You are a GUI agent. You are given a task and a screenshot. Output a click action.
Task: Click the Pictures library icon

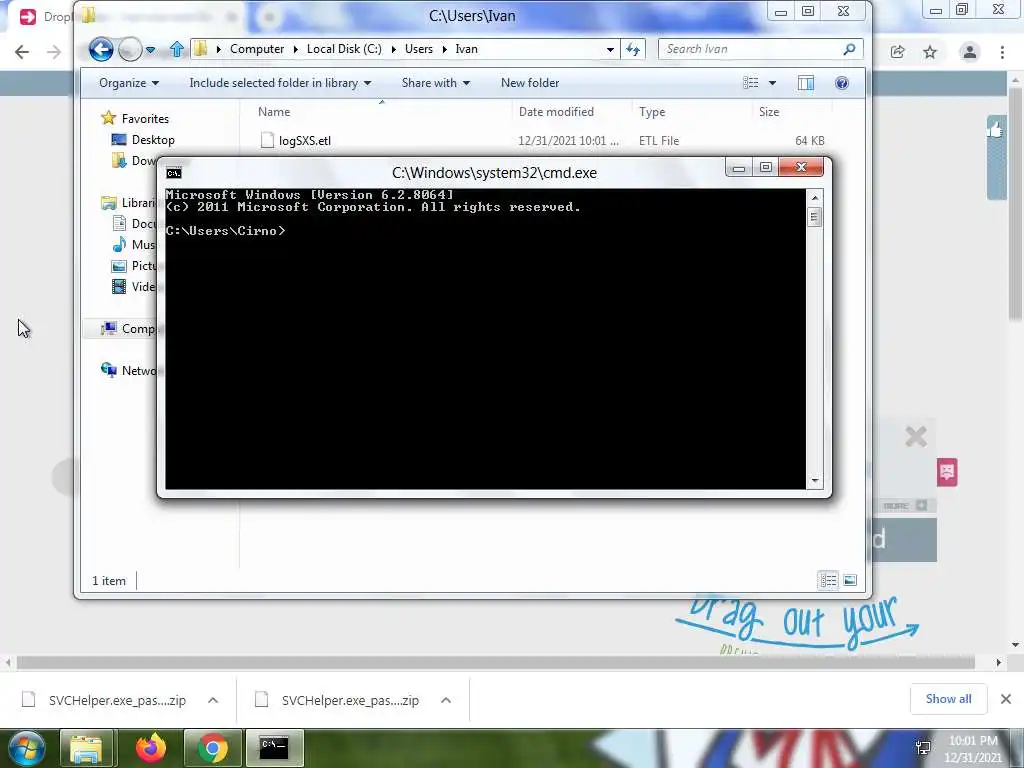(x=119, y=266)
